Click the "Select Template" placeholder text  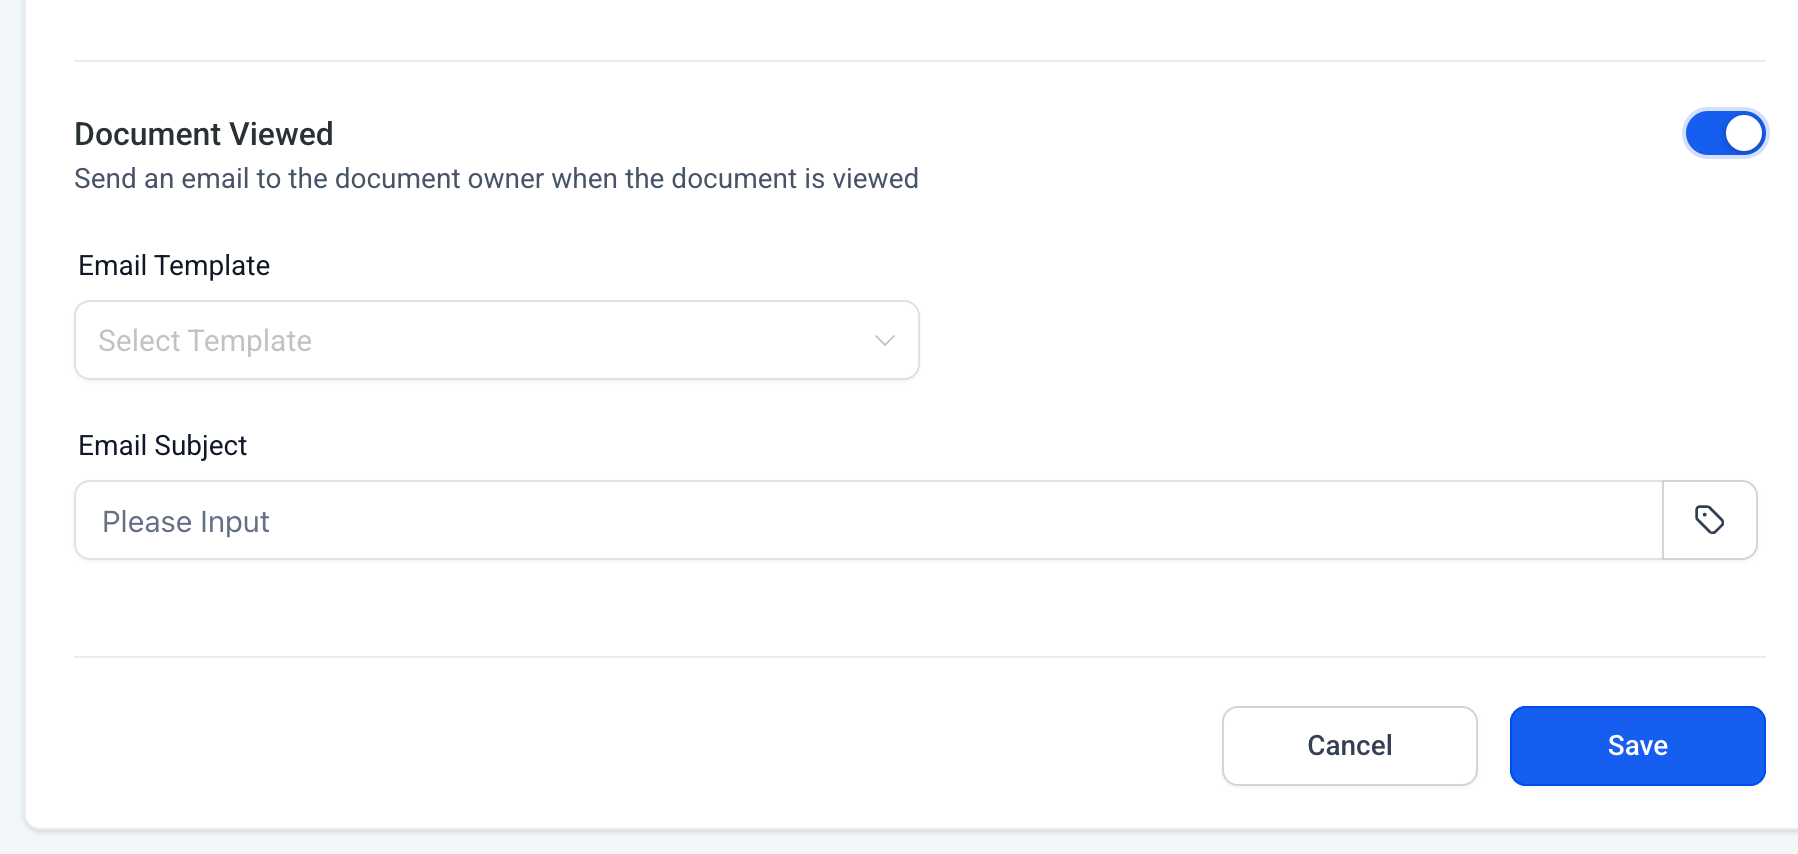[205, 341]
